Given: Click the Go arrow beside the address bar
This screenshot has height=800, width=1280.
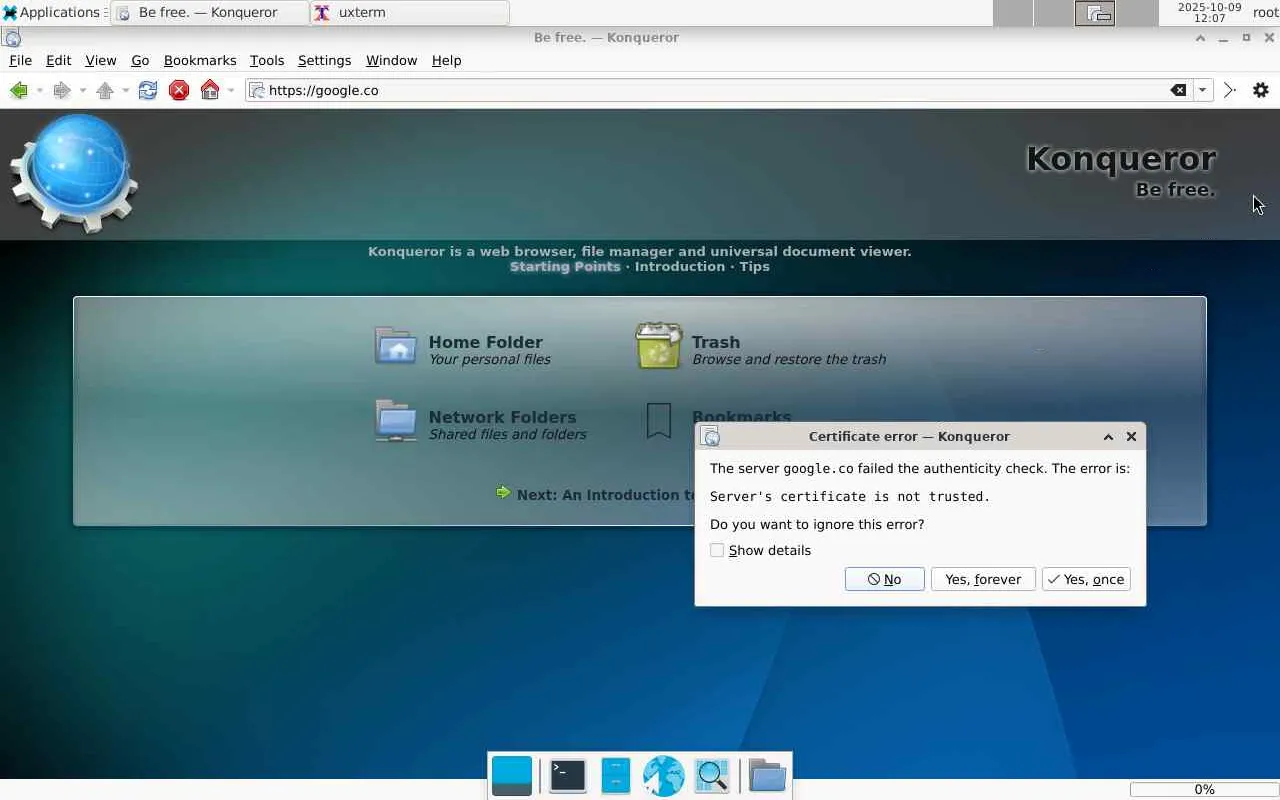Looking at the screenshot, I should click(x=1230, y=90).
